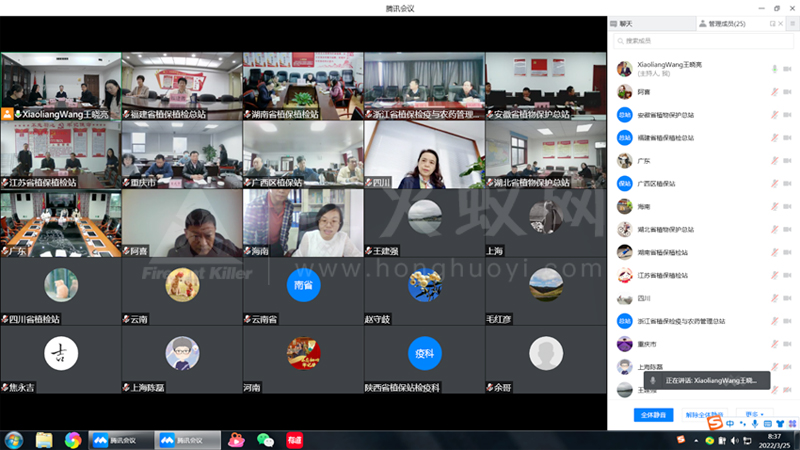This screenshot has width=800, height=450.
Task: Expand the 更多 dropdown at panel bottom
Action: (754, 414)
